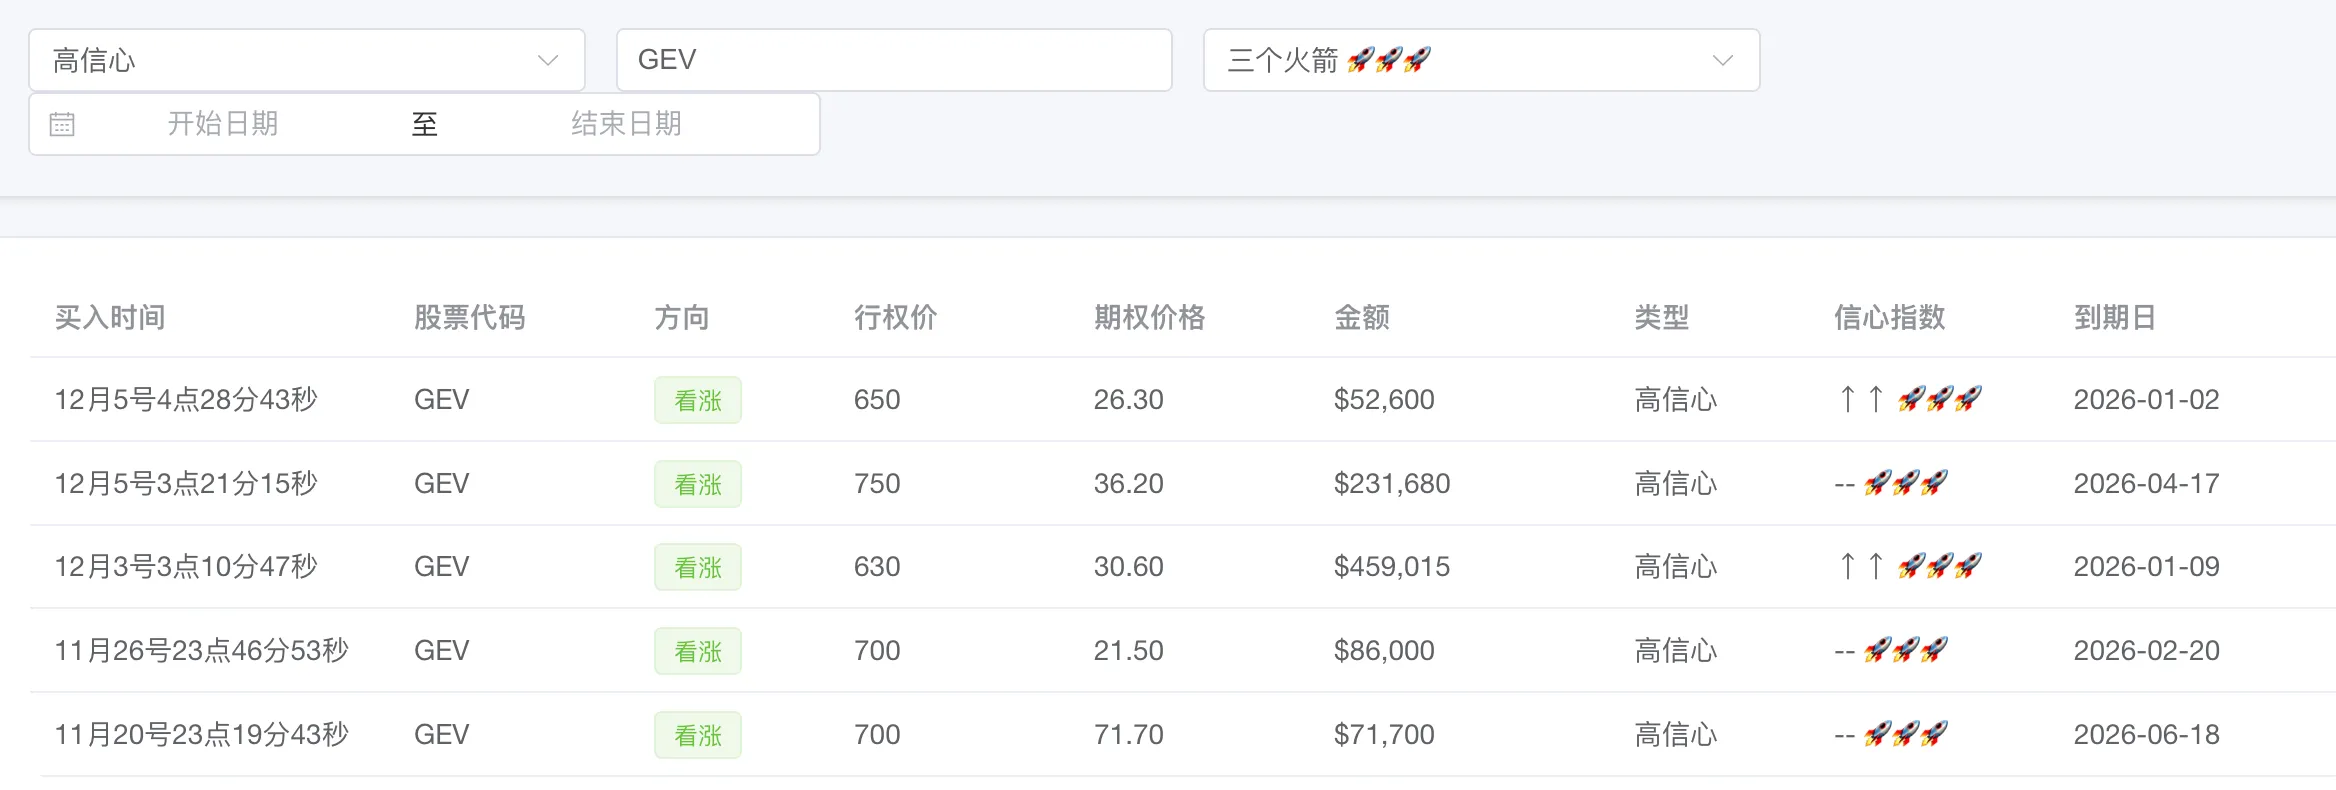Click the rocket icons in the $86,000 row
The image size is (2336, 790).
click(1905, 651)
